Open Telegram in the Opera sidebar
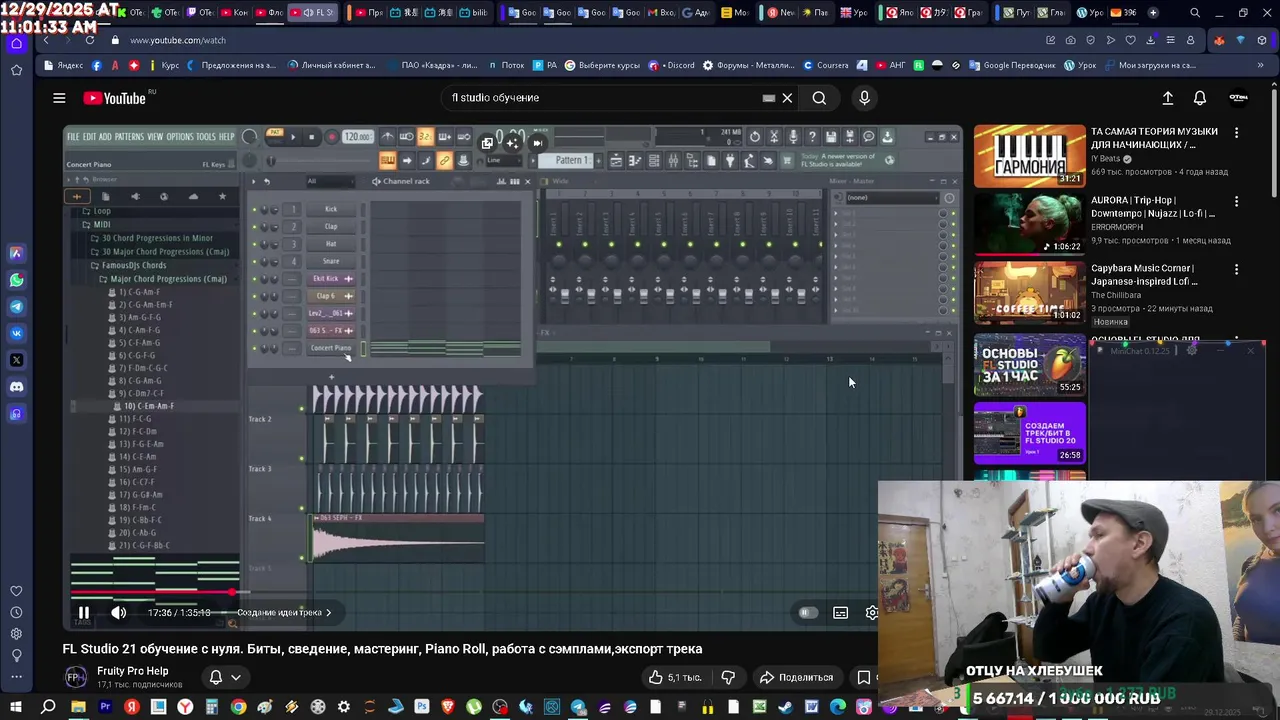The width and height of the screenshot is (1280, 720). tap(16, 307)
